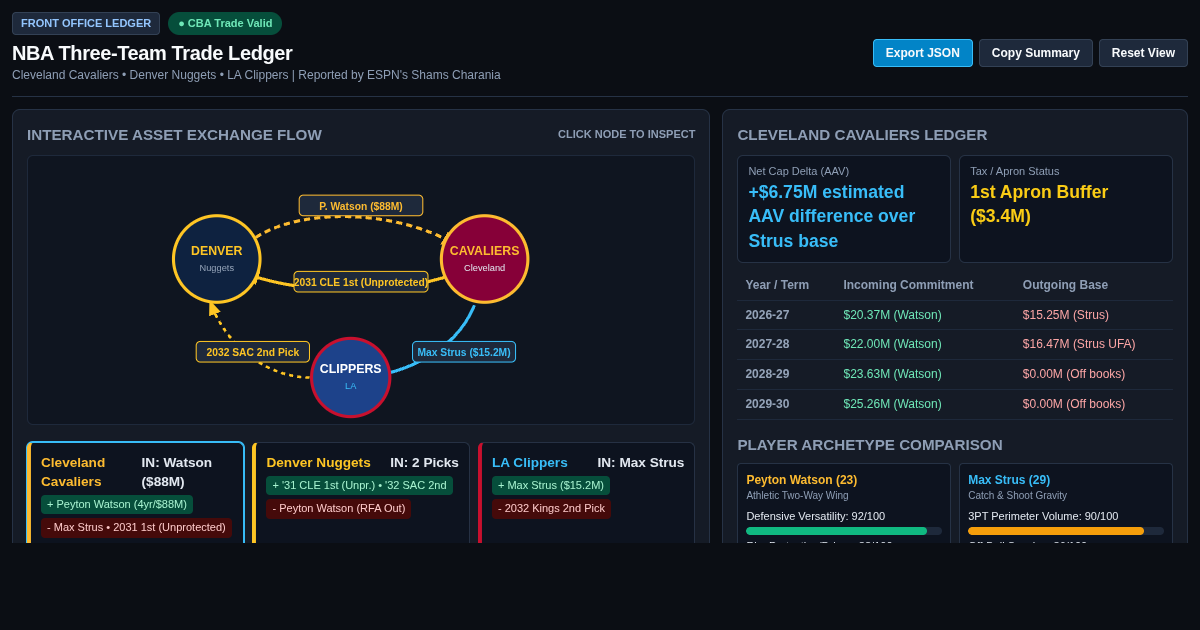Click the '- Peyton Watson (RFA Out)' chip
Viewport: 1200px width, 630px height.
[x=339, y=508]
